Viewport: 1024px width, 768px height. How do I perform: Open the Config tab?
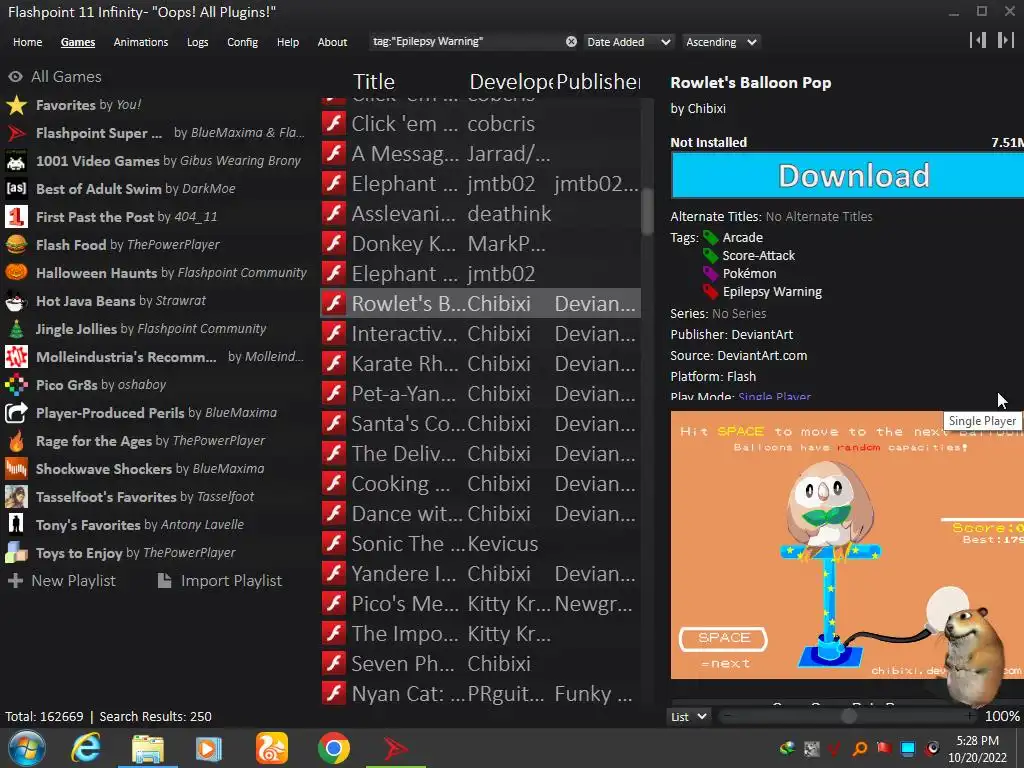(242, 42)
